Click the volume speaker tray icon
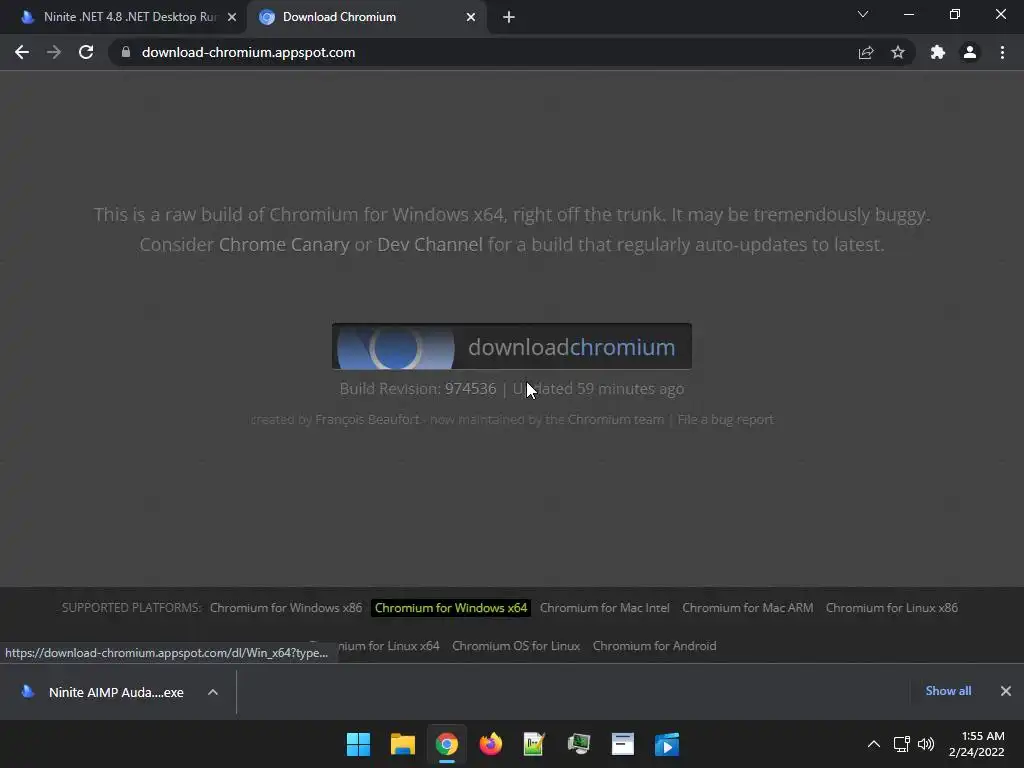 [926, 744]
